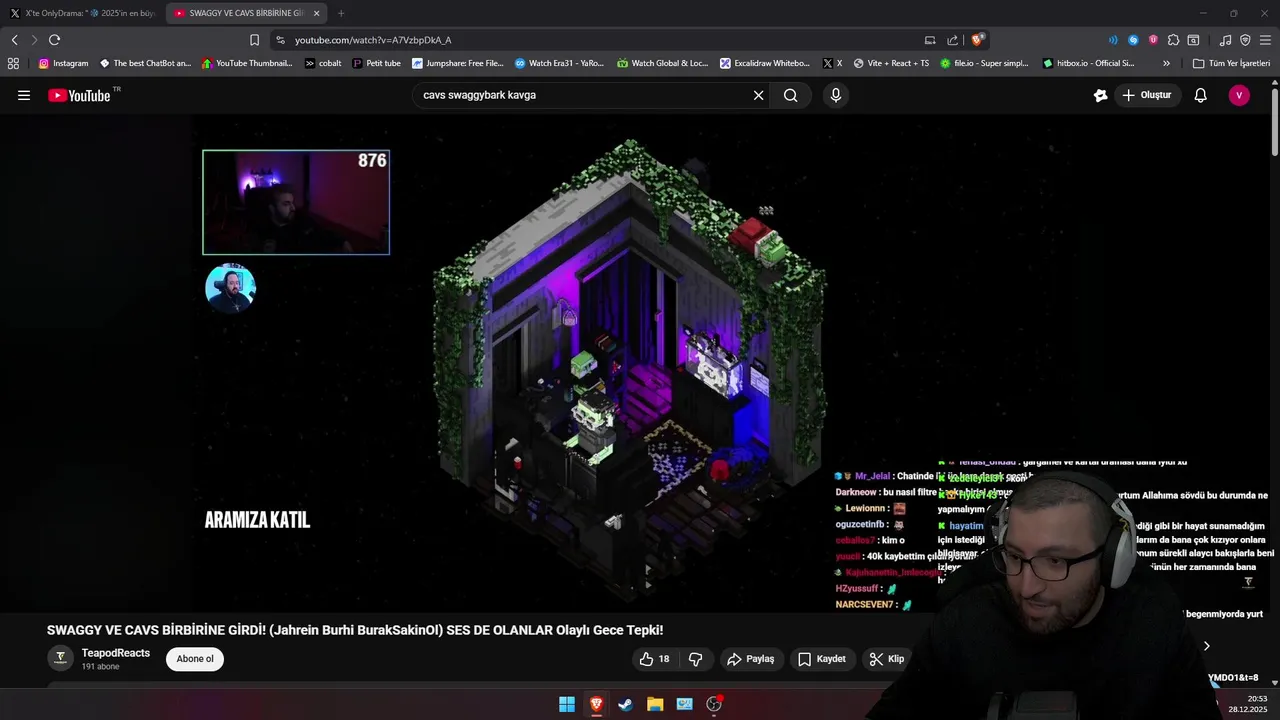Create a clip using Klip button
This screenshot has height=720, width=1280.
[887, 659]
